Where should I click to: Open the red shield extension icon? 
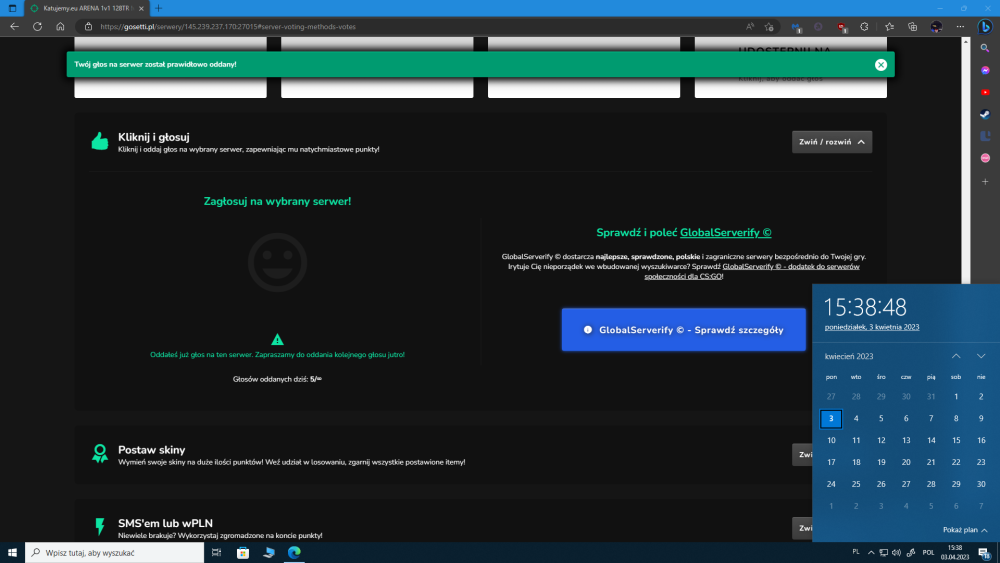point(842,27)
